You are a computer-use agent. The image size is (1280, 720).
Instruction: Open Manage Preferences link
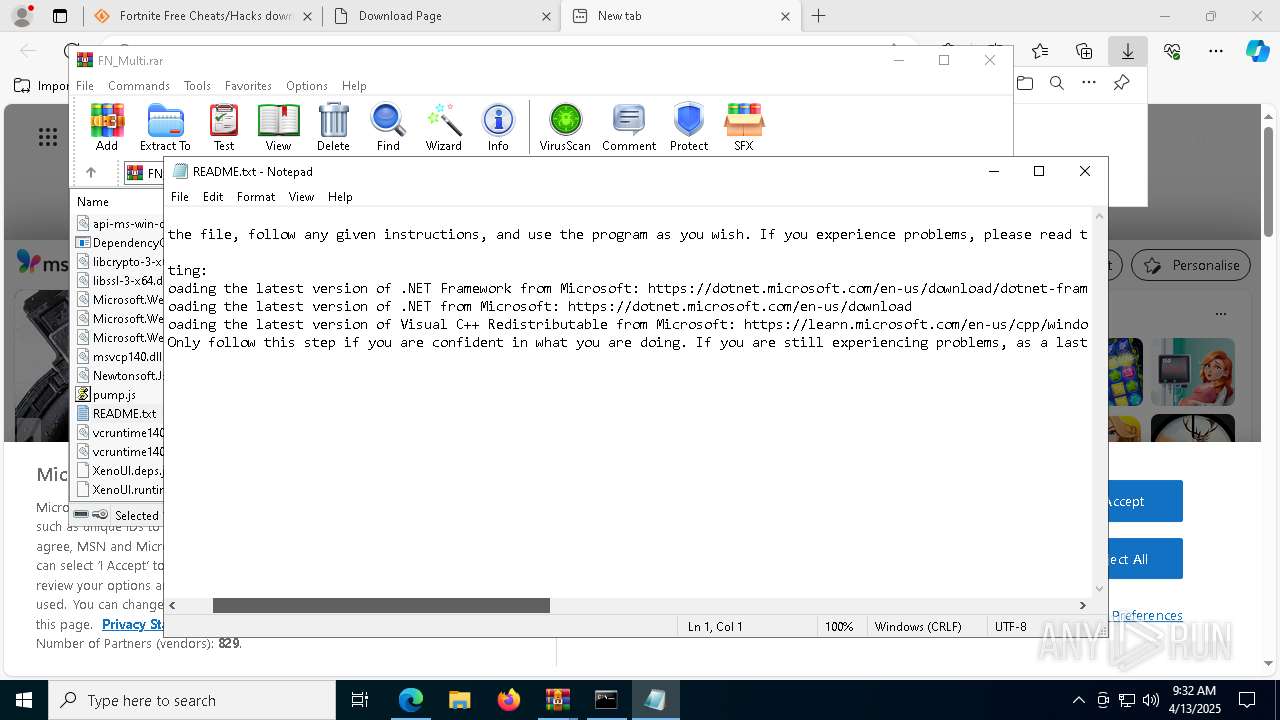pos(1148,615)
